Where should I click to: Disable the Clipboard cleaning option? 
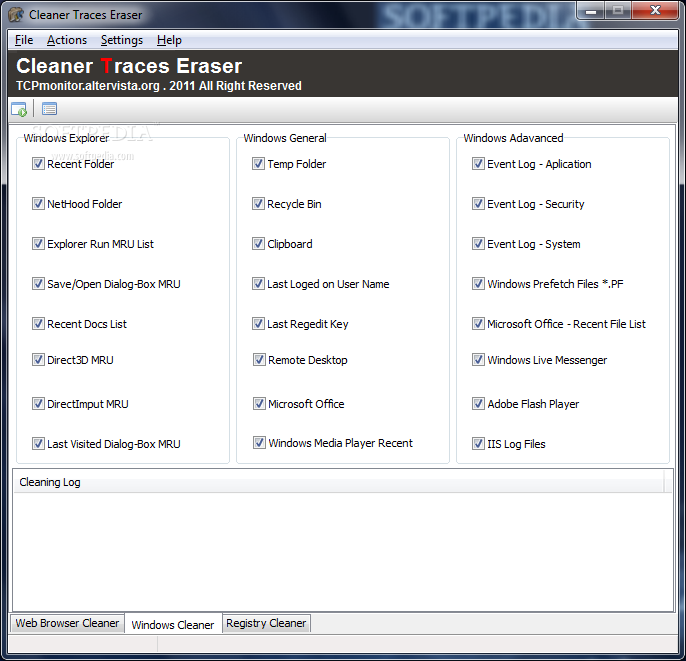258,244
